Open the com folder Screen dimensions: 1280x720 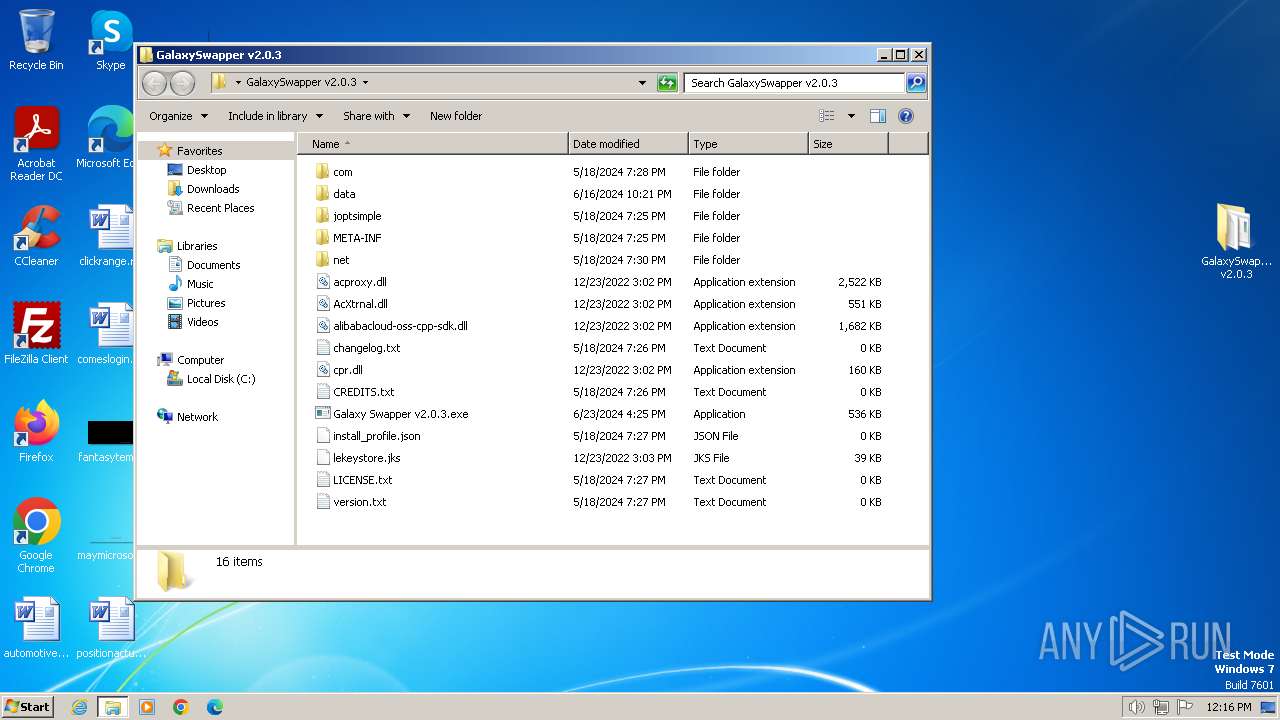[x=342, y=172]
